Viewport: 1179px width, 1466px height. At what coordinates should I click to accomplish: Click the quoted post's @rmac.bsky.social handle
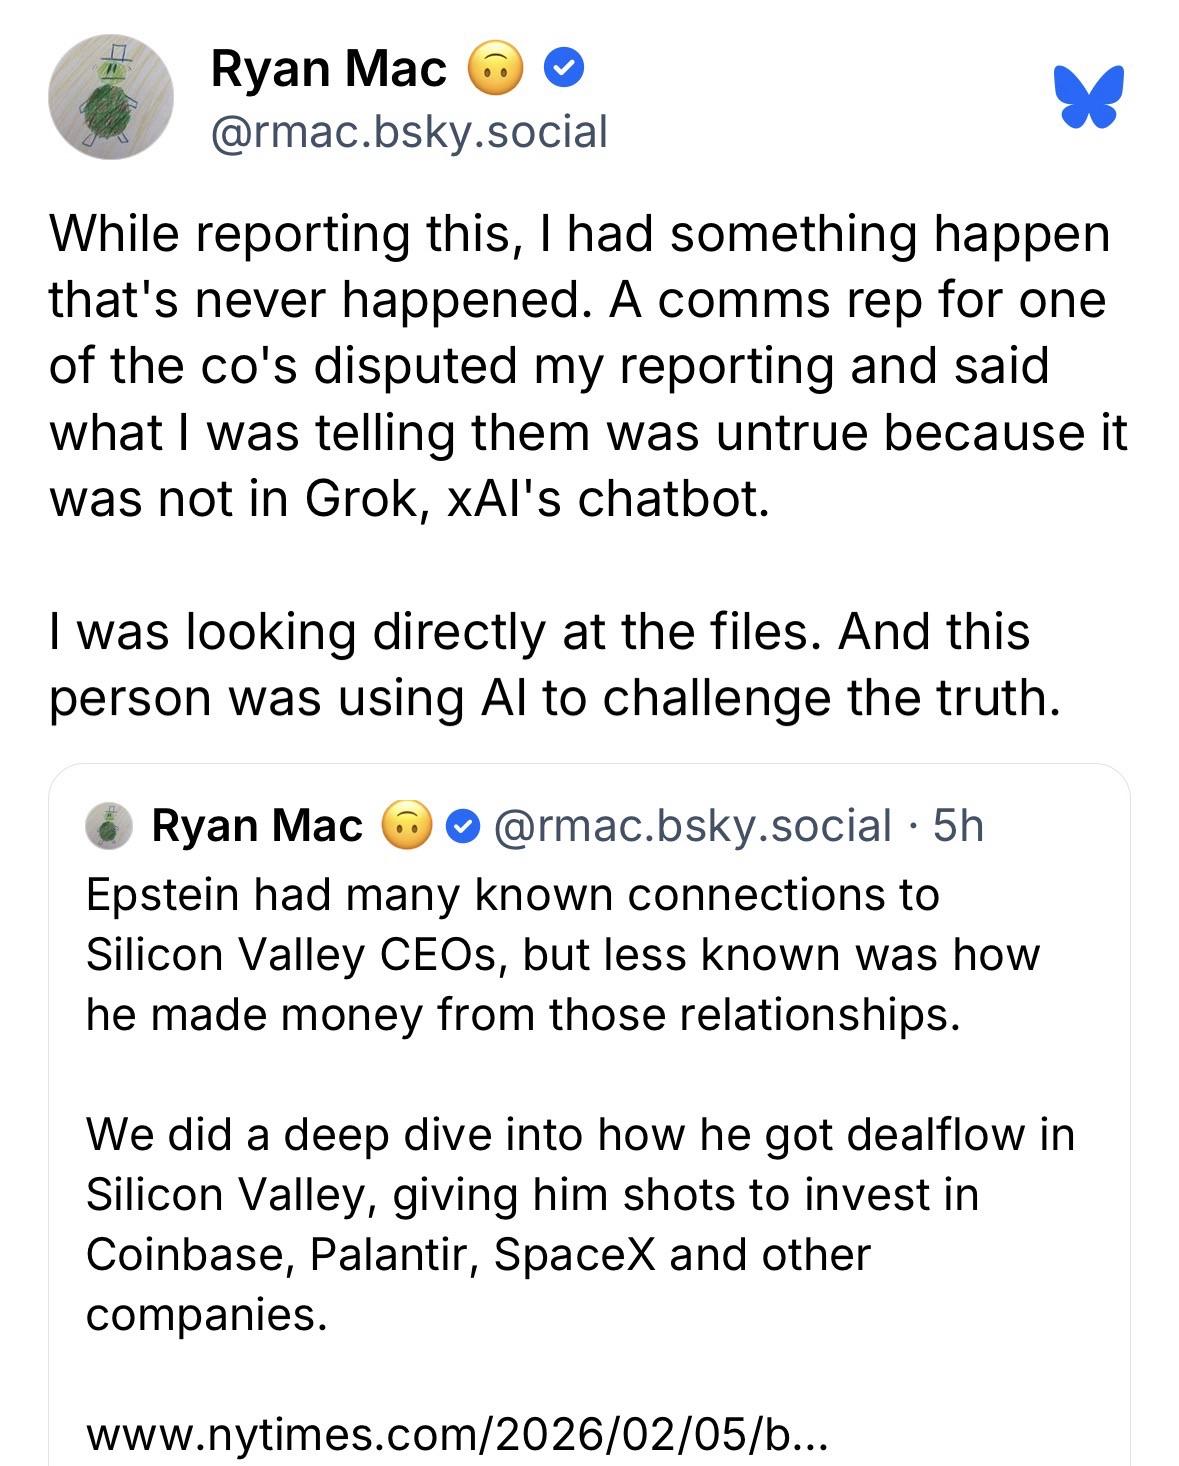(x=692, y=826)
